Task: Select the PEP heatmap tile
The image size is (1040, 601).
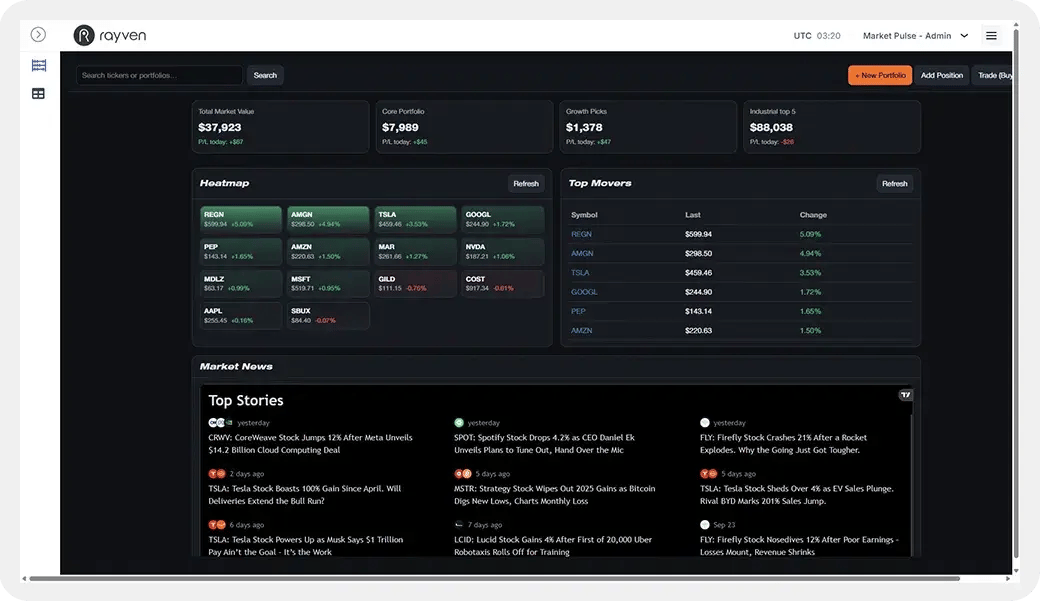Action: coord(241,251)
